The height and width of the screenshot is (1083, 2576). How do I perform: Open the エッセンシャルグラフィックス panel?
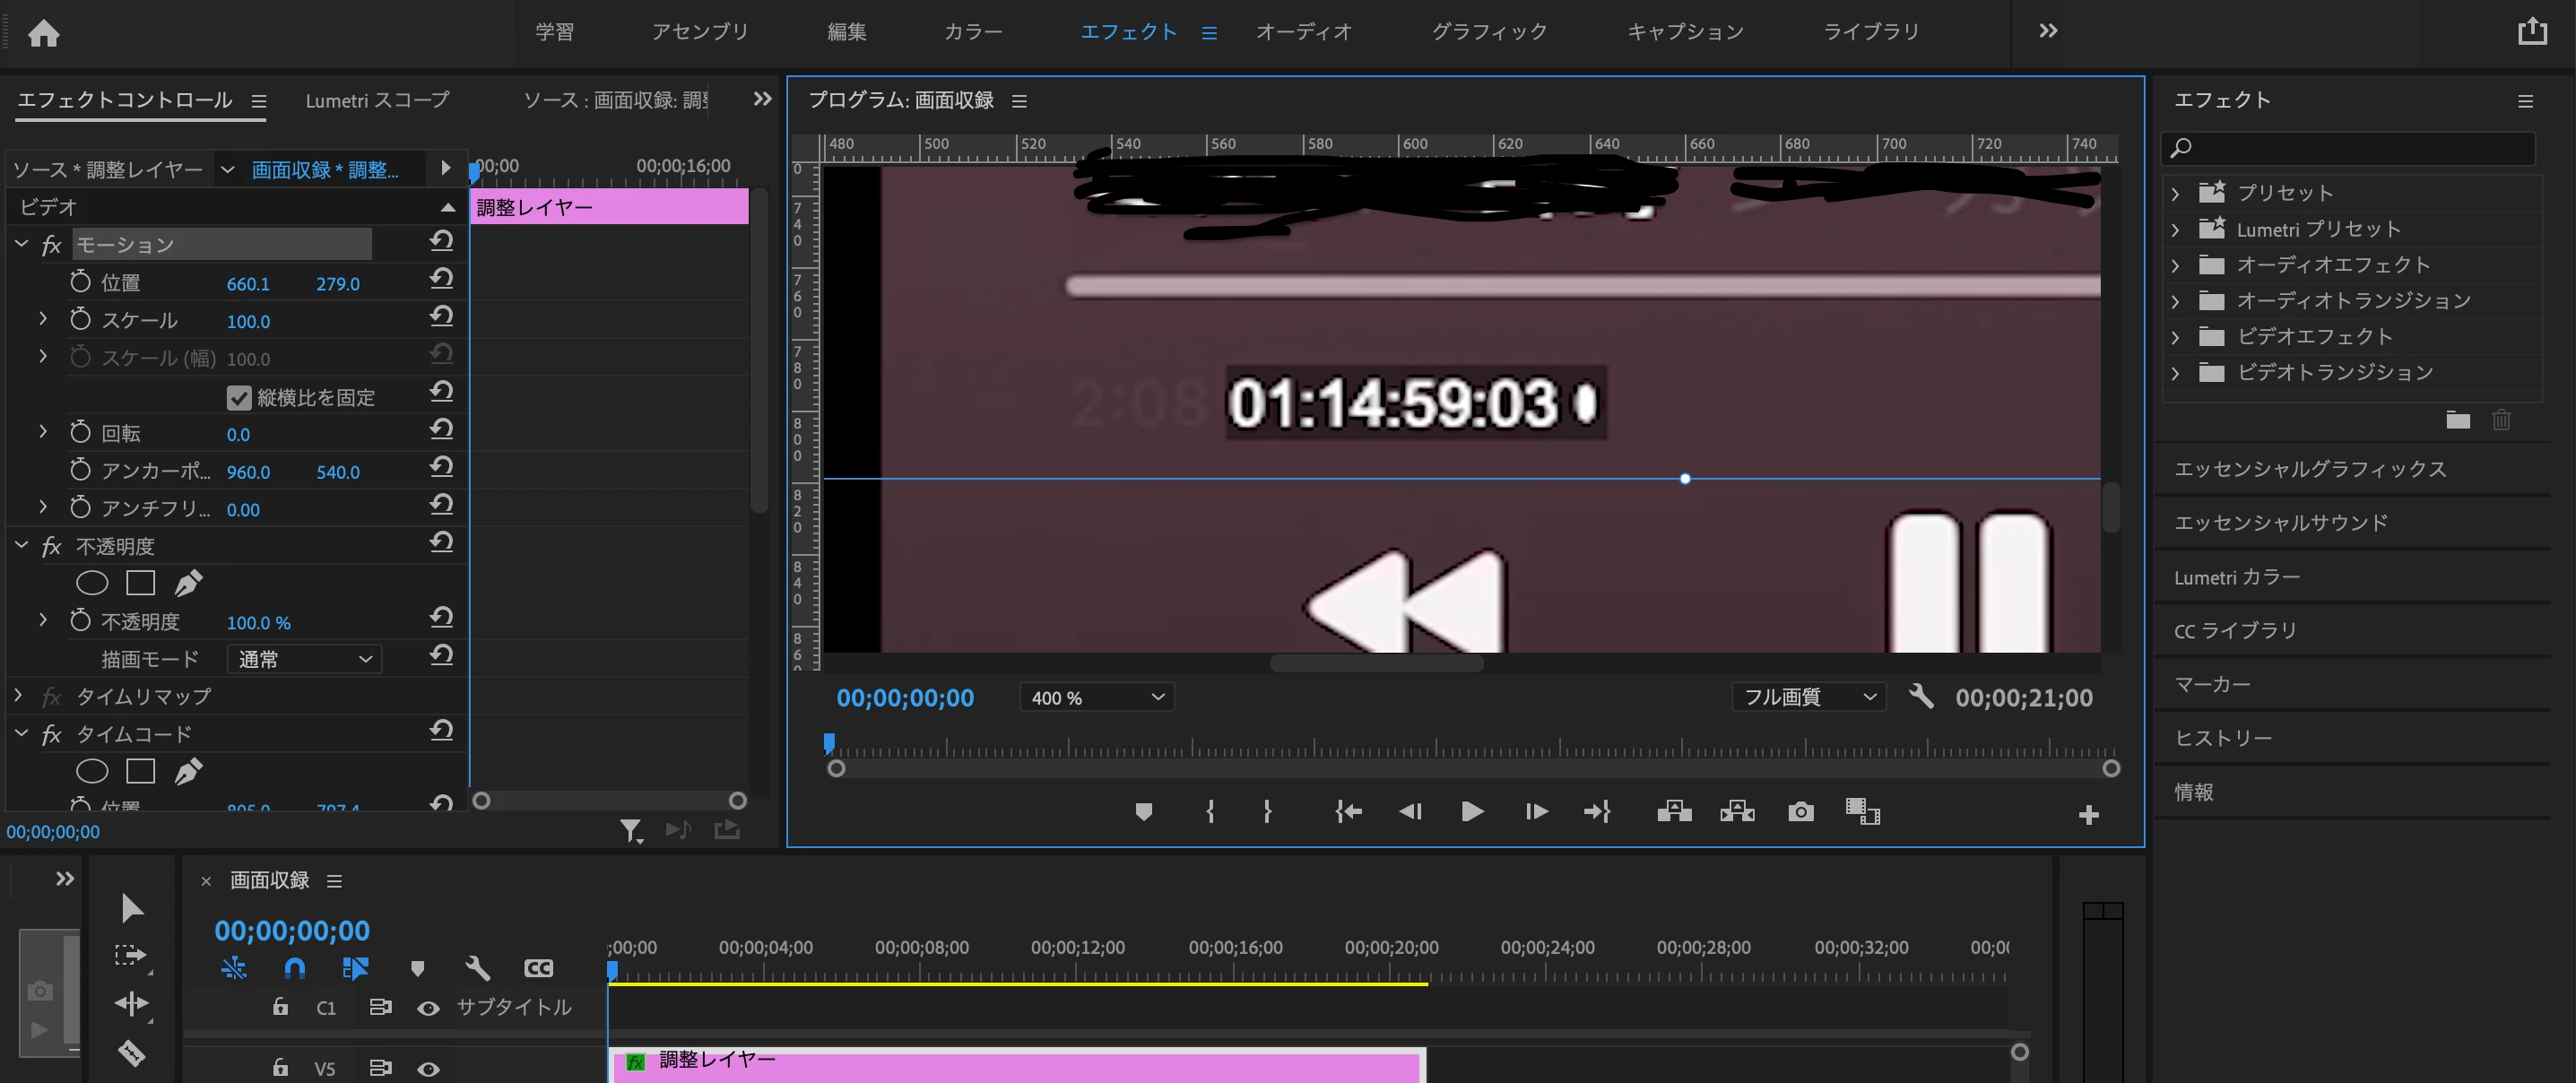[x=2309, y=469]
